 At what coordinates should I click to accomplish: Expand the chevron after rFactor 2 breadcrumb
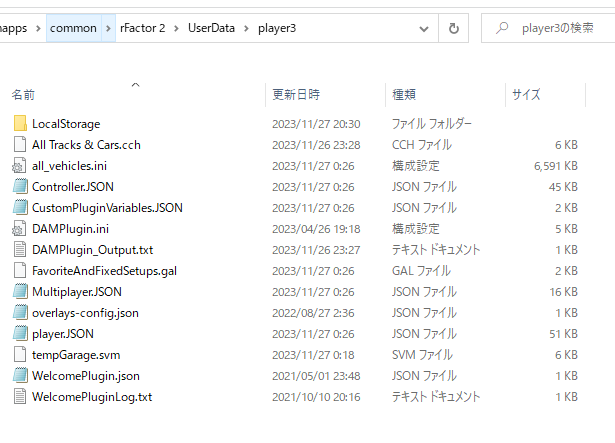[x=176, y=28]
